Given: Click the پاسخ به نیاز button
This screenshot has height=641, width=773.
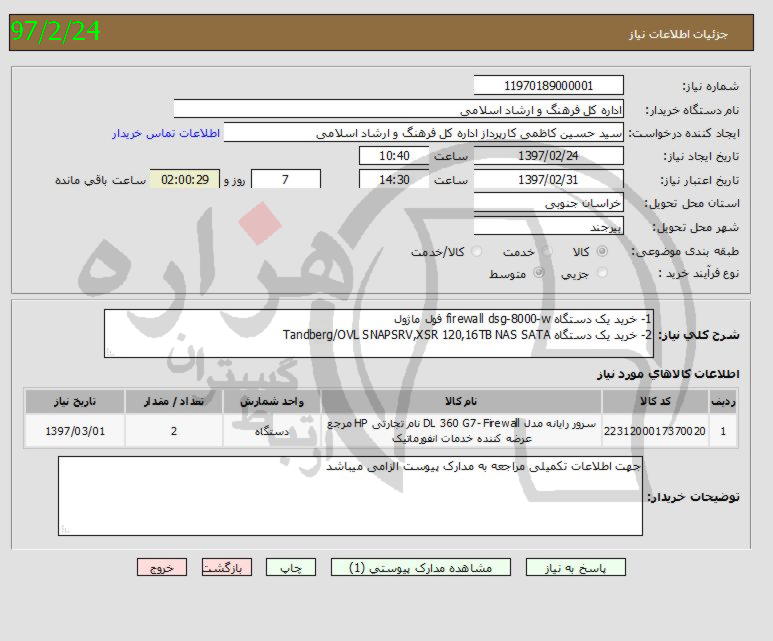Looking at the screenshot, I should pos(575,568).
